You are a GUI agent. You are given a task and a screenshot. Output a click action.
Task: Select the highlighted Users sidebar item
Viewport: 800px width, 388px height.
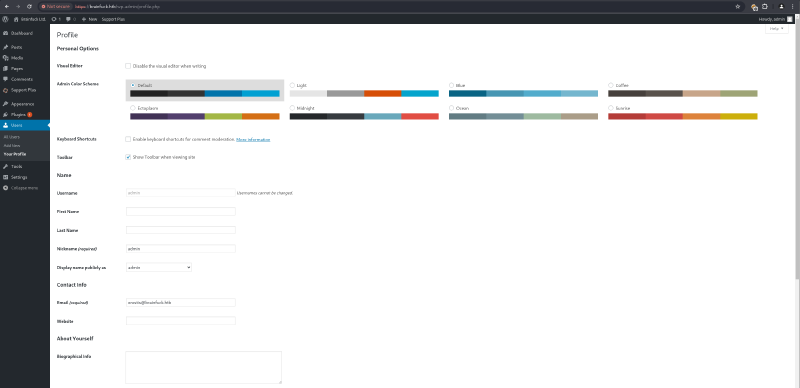pos(24,125)
